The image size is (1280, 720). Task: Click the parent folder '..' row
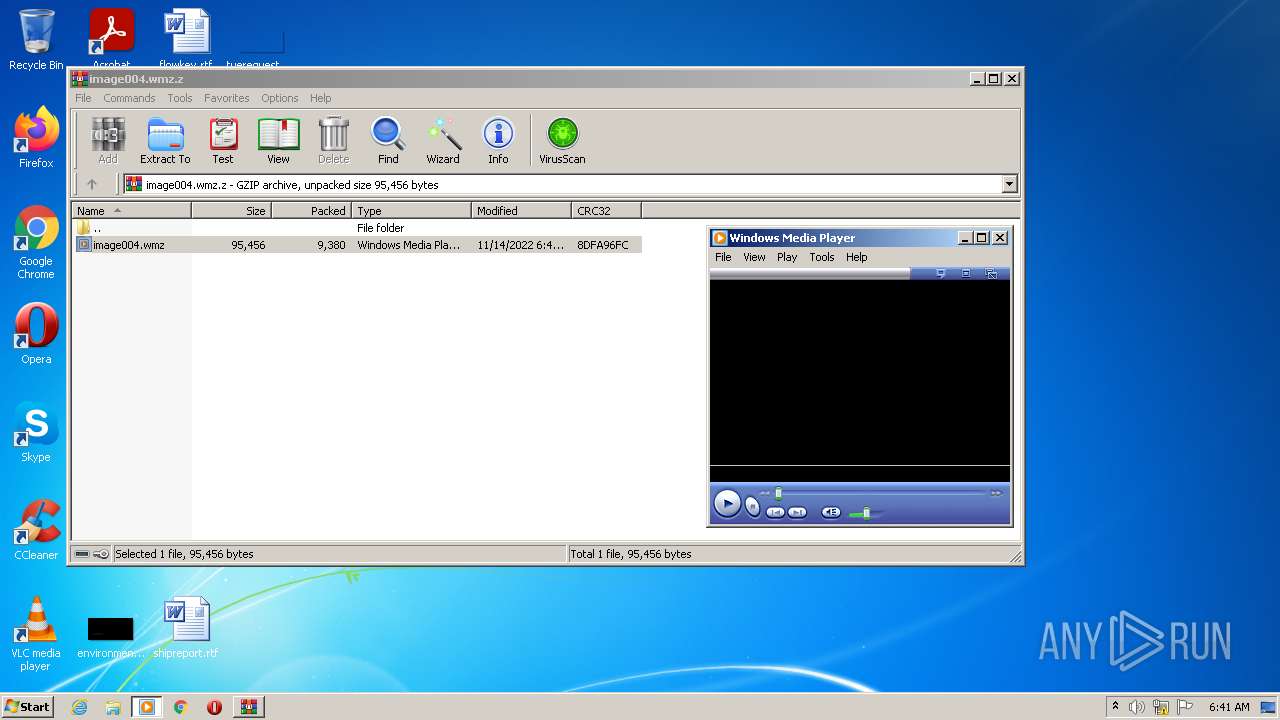tap(358, 228)
